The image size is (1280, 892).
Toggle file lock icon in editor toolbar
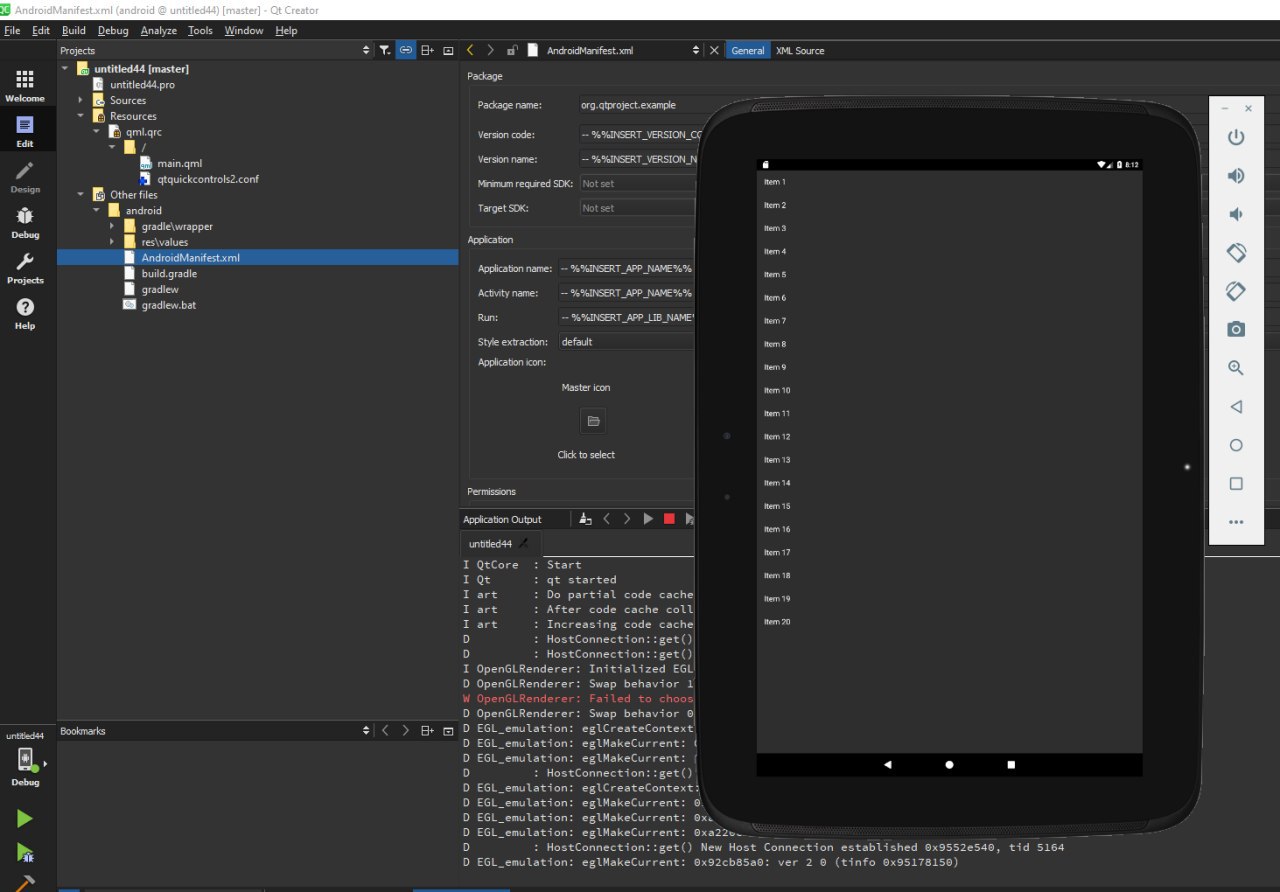512,50
